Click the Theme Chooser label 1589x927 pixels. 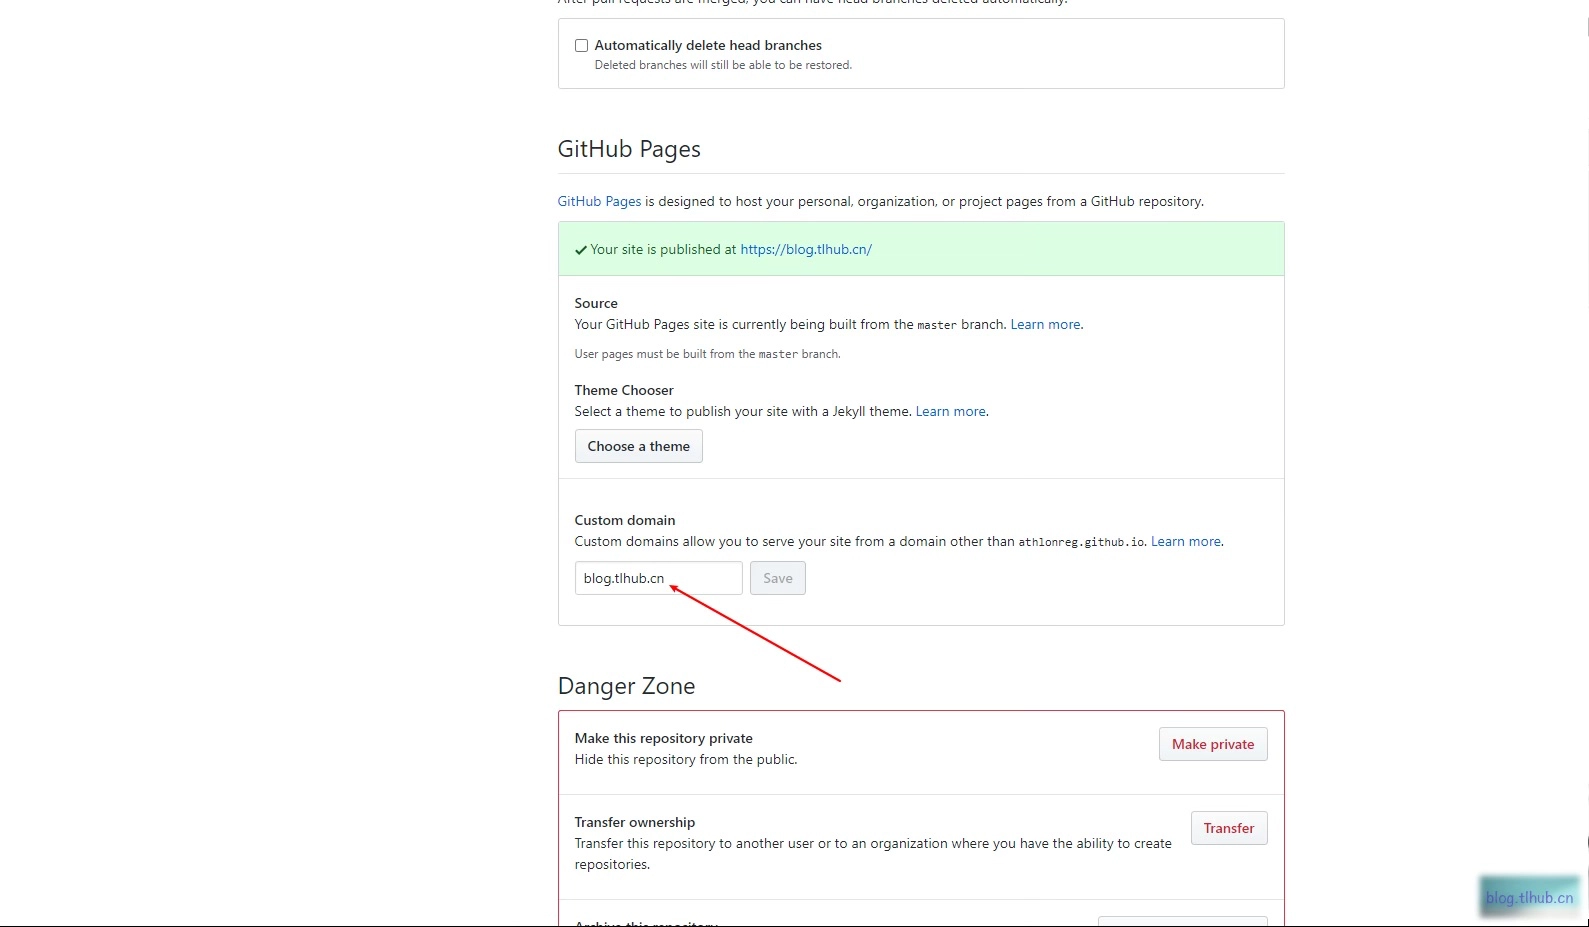tap(624, 390)
